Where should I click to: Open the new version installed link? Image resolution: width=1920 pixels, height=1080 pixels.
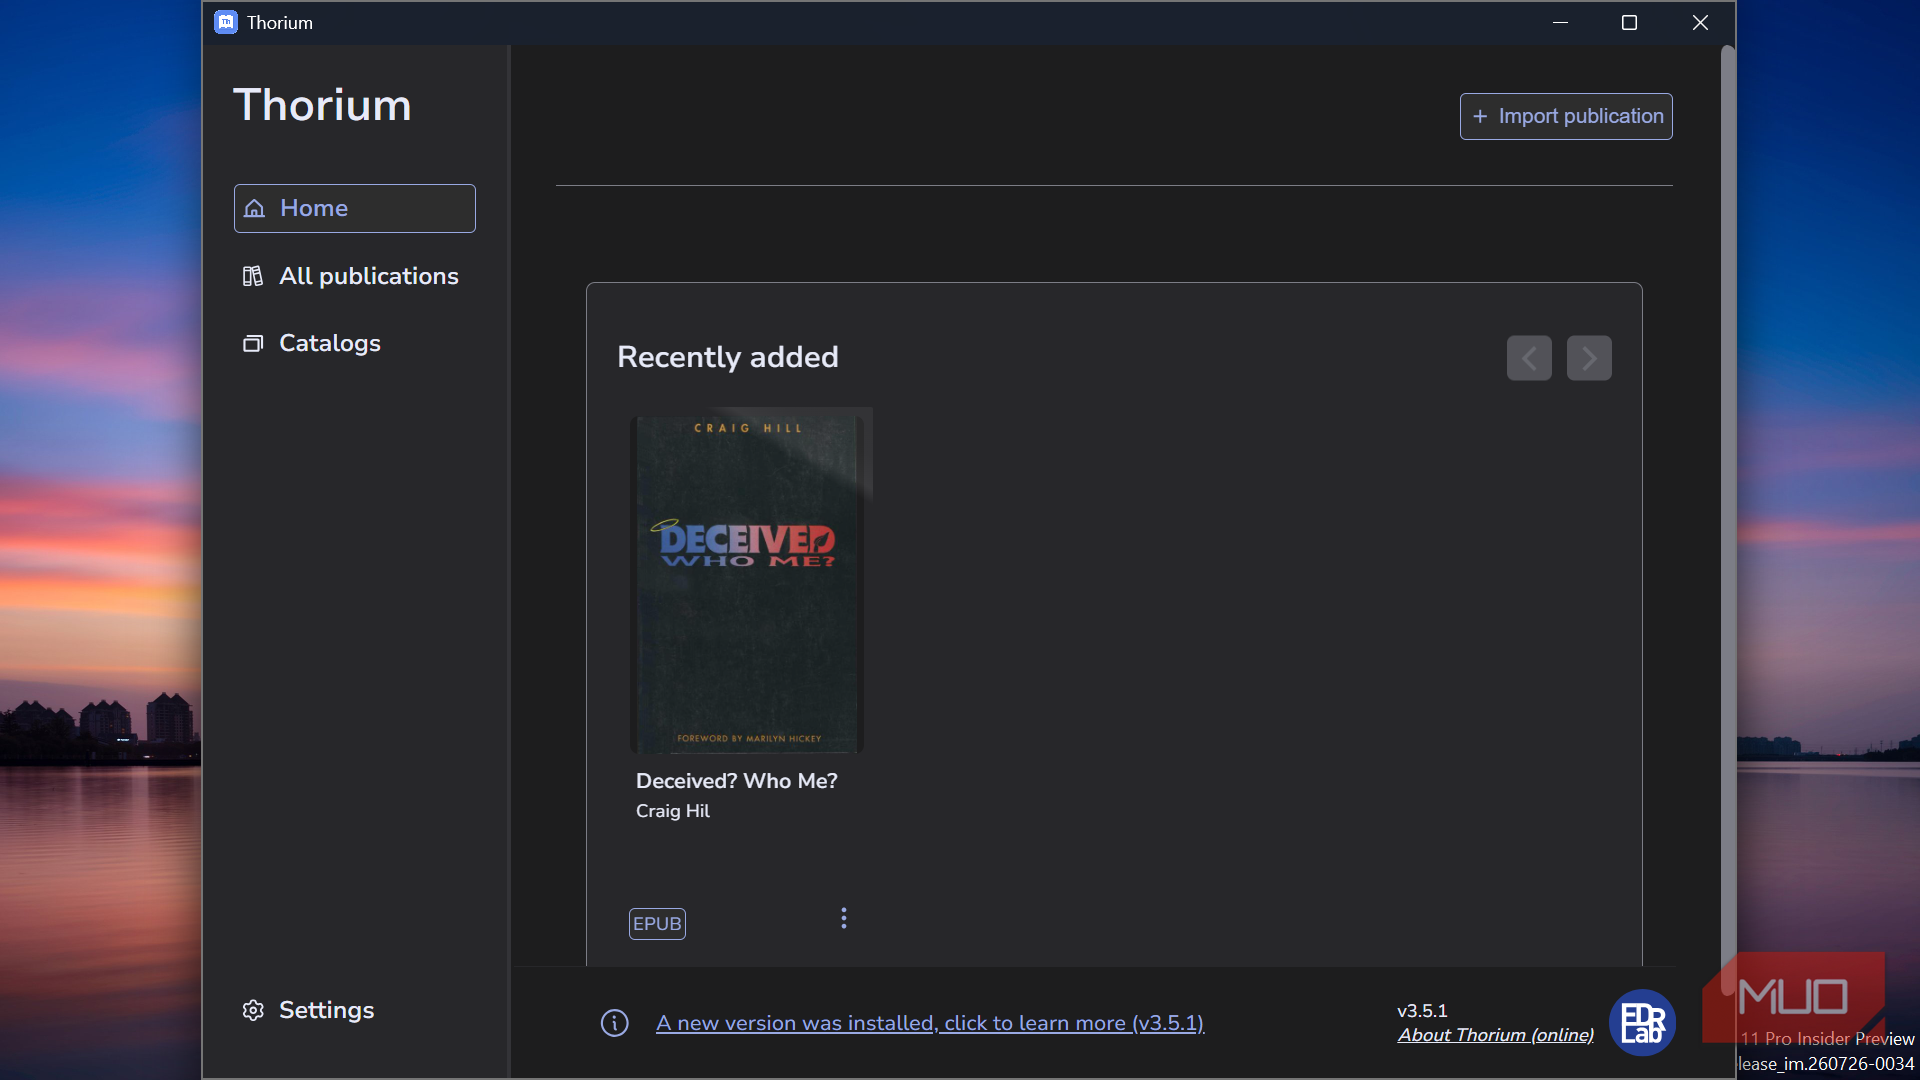coord(930,1023)
